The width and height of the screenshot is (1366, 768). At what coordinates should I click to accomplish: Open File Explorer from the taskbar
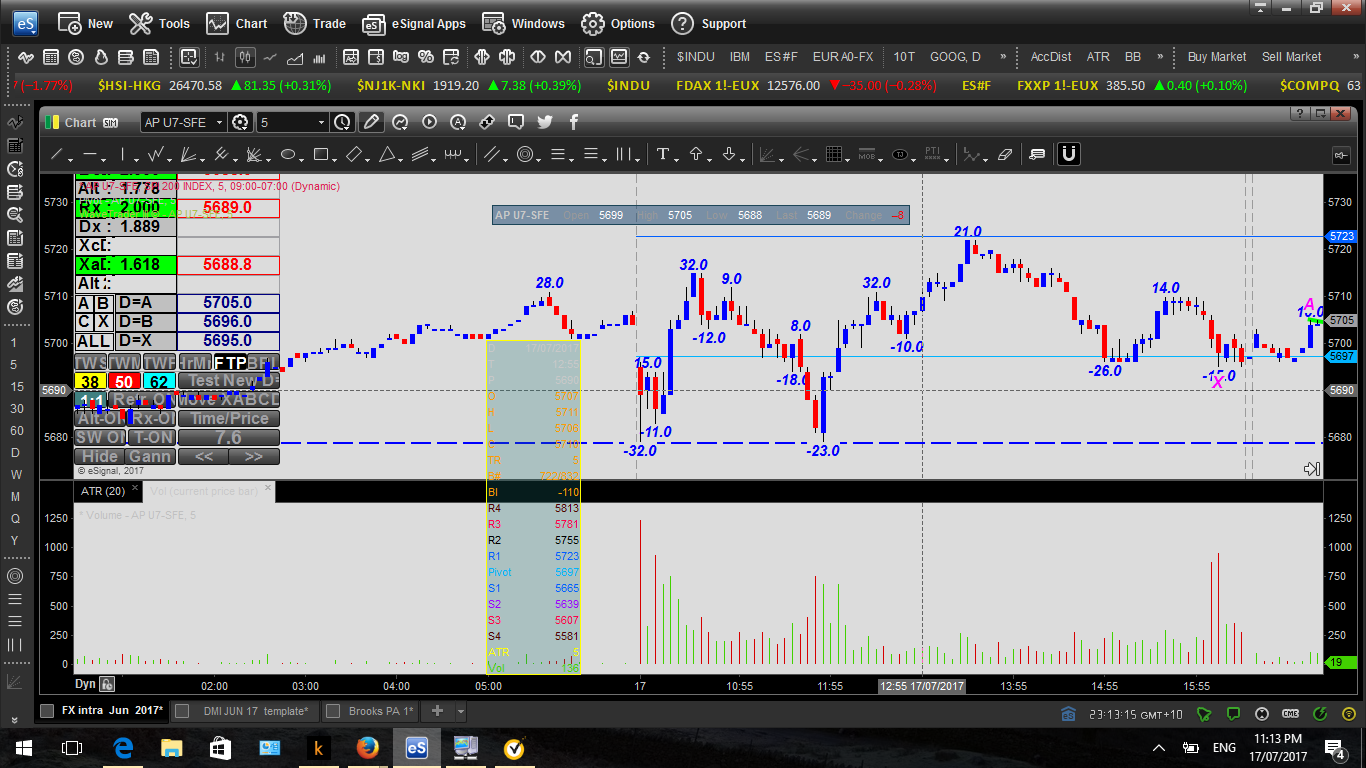point(172,747)
